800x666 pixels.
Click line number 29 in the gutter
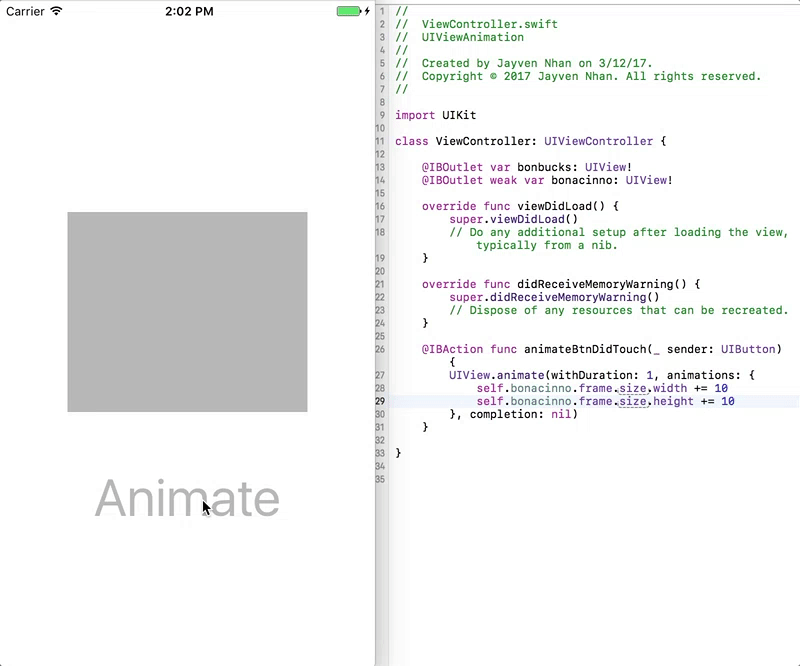380,401
